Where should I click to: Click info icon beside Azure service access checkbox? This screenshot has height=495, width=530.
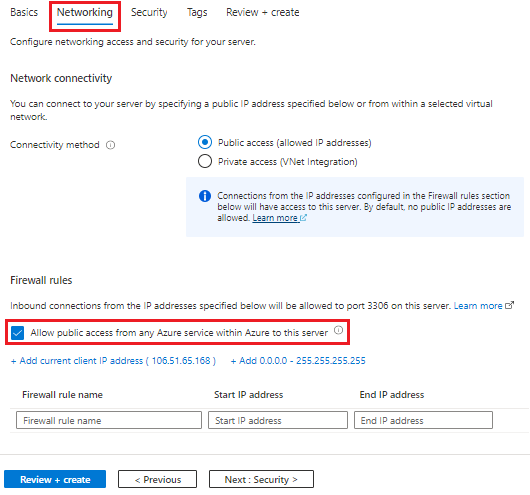[338, 330]
